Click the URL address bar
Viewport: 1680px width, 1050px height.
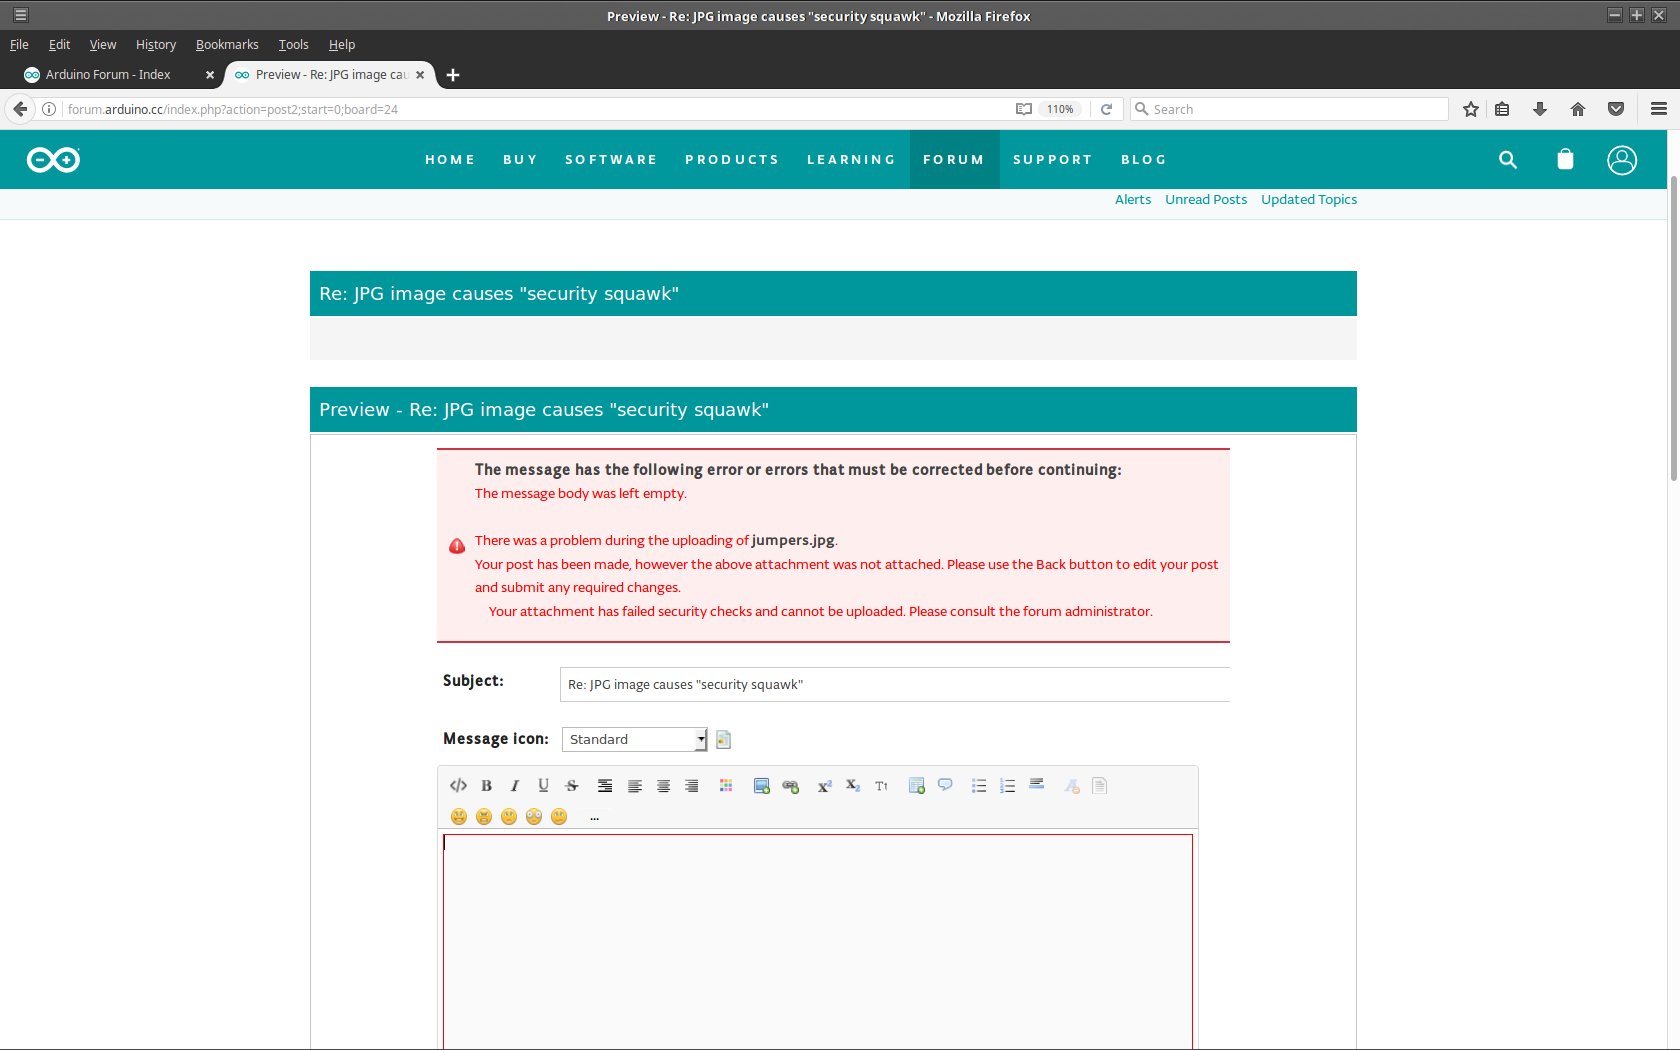(x=535, y=110)
